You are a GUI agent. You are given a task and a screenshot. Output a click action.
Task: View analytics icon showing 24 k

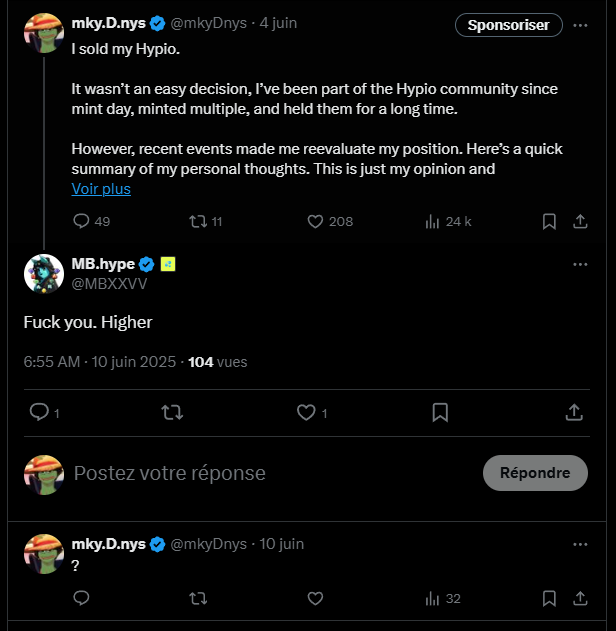click(432, 221)
